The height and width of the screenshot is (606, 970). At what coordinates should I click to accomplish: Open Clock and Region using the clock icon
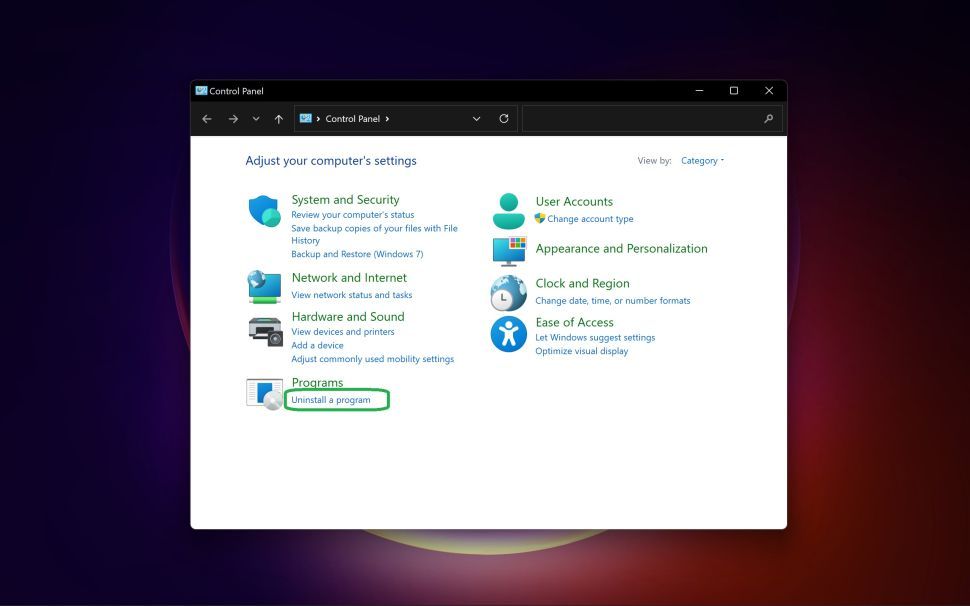pyautogui.click(x=507, y=293)
